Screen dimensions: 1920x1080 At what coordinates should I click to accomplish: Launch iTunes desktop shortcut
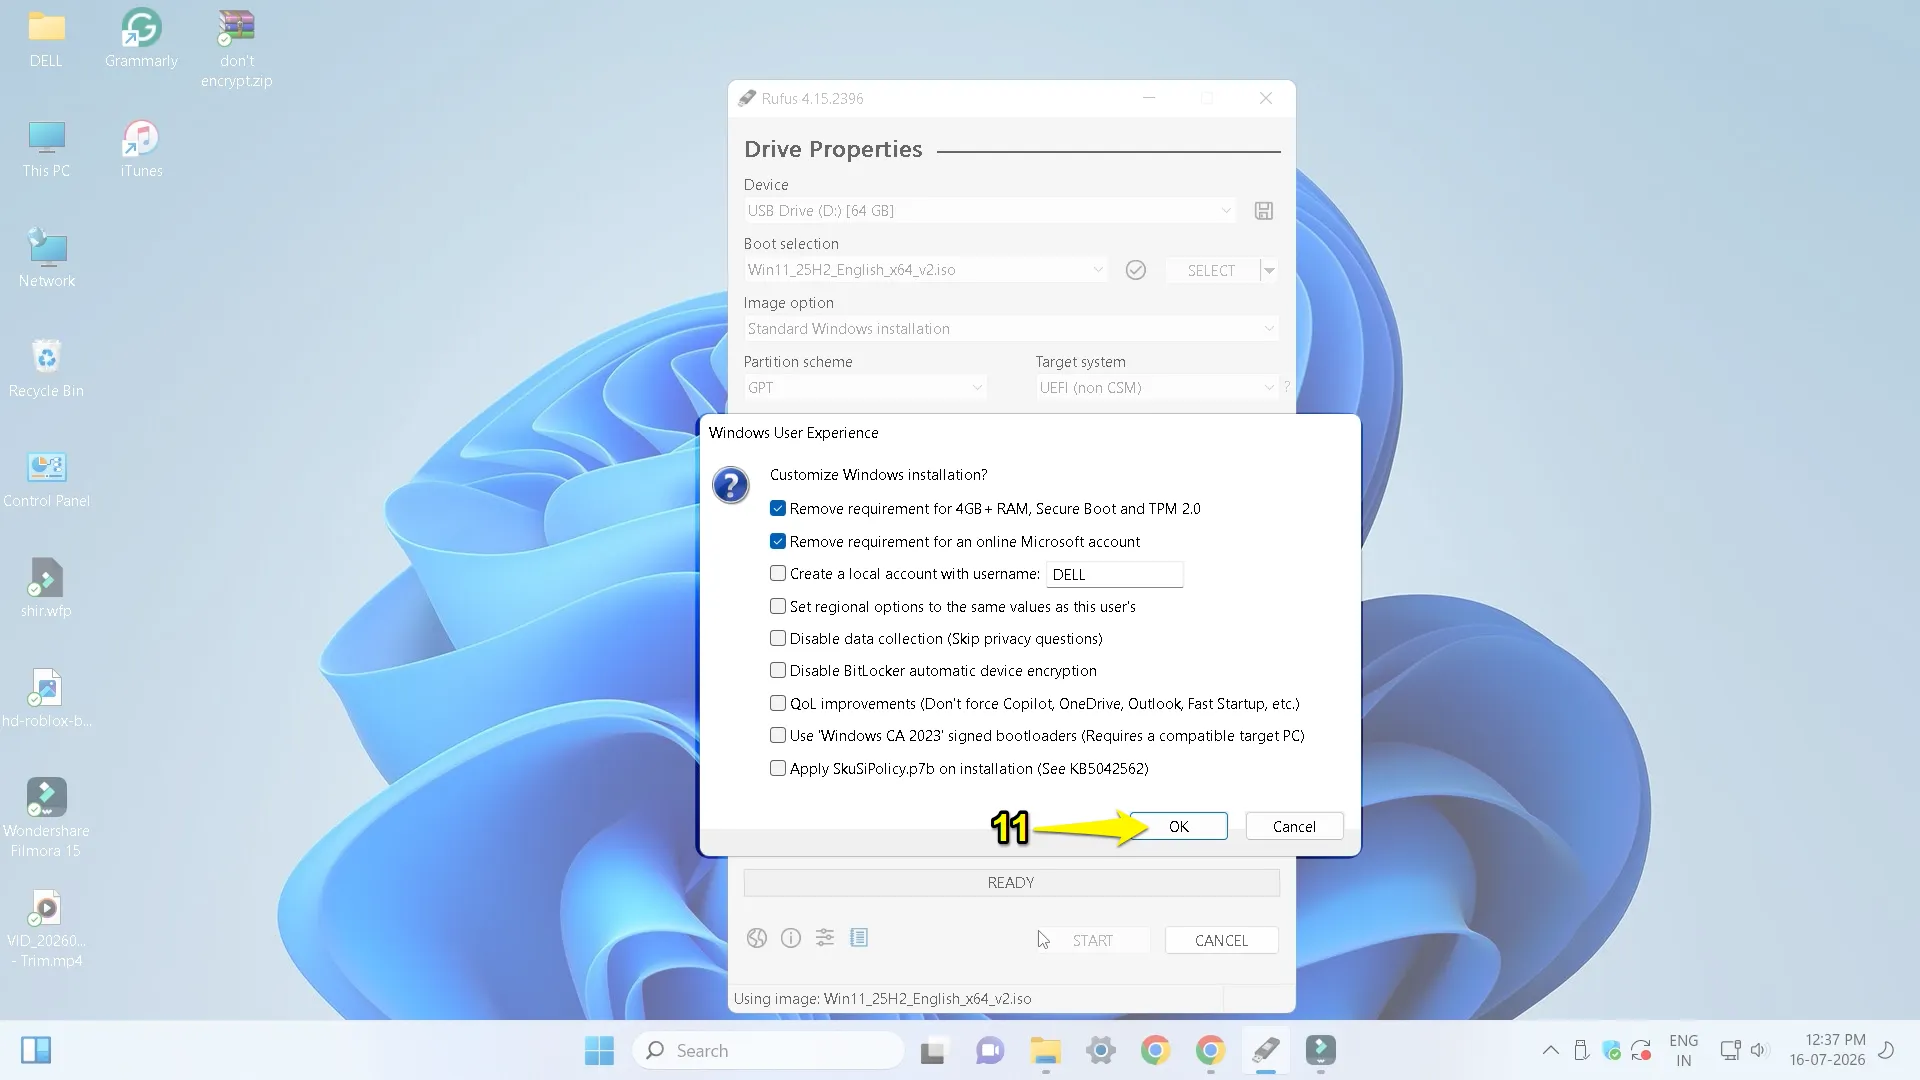pos(141,148)
